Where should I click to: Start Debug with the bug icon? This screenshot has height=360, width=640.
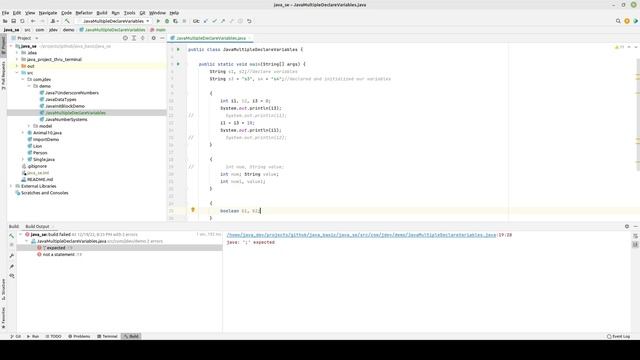167,21
